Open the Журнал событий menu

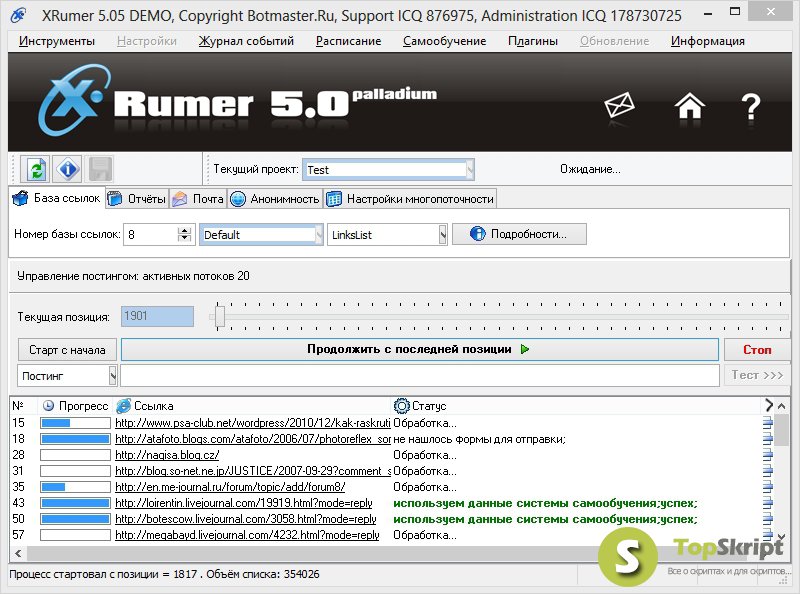coord(246,41)
